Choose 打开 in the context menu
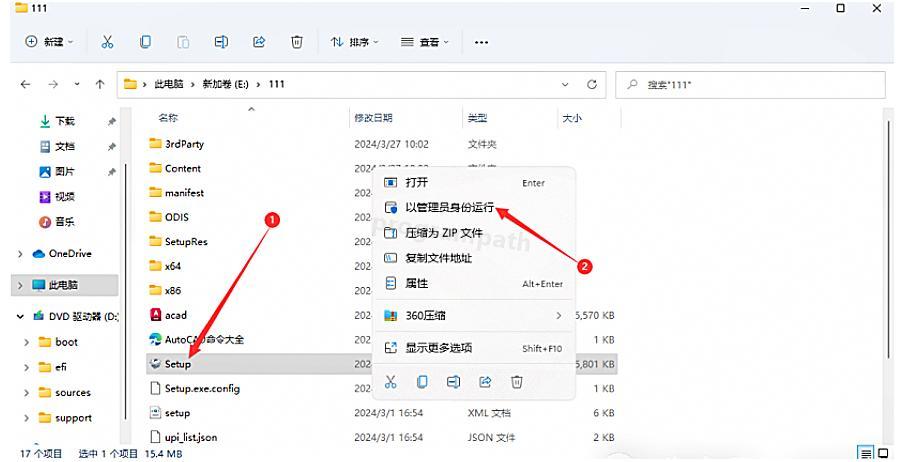The image size is (905, 462). [473, 182]
